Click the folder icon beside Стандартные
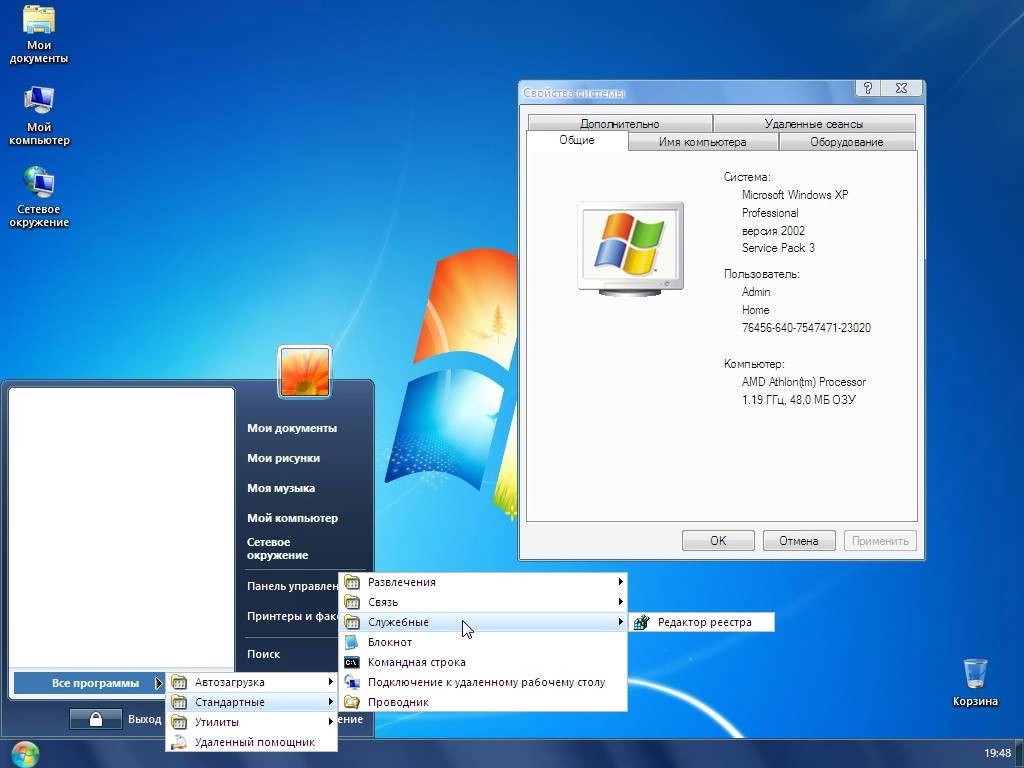 [179, 702]
